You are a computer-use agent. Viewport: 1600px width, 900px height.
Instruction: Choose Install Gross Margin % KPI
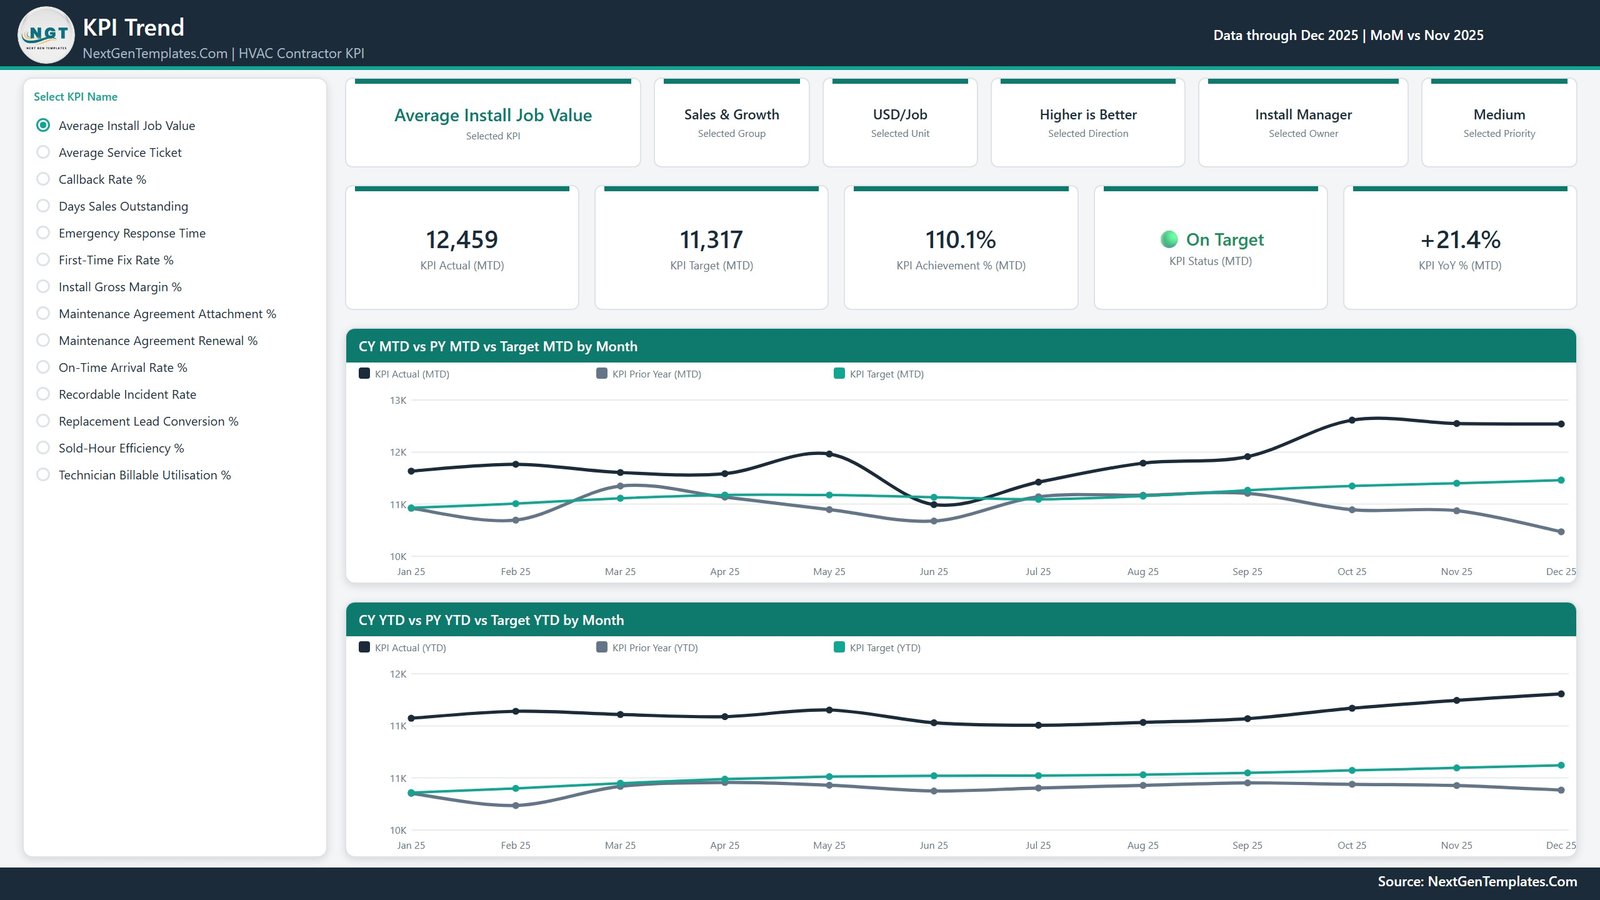click(43, 287)
